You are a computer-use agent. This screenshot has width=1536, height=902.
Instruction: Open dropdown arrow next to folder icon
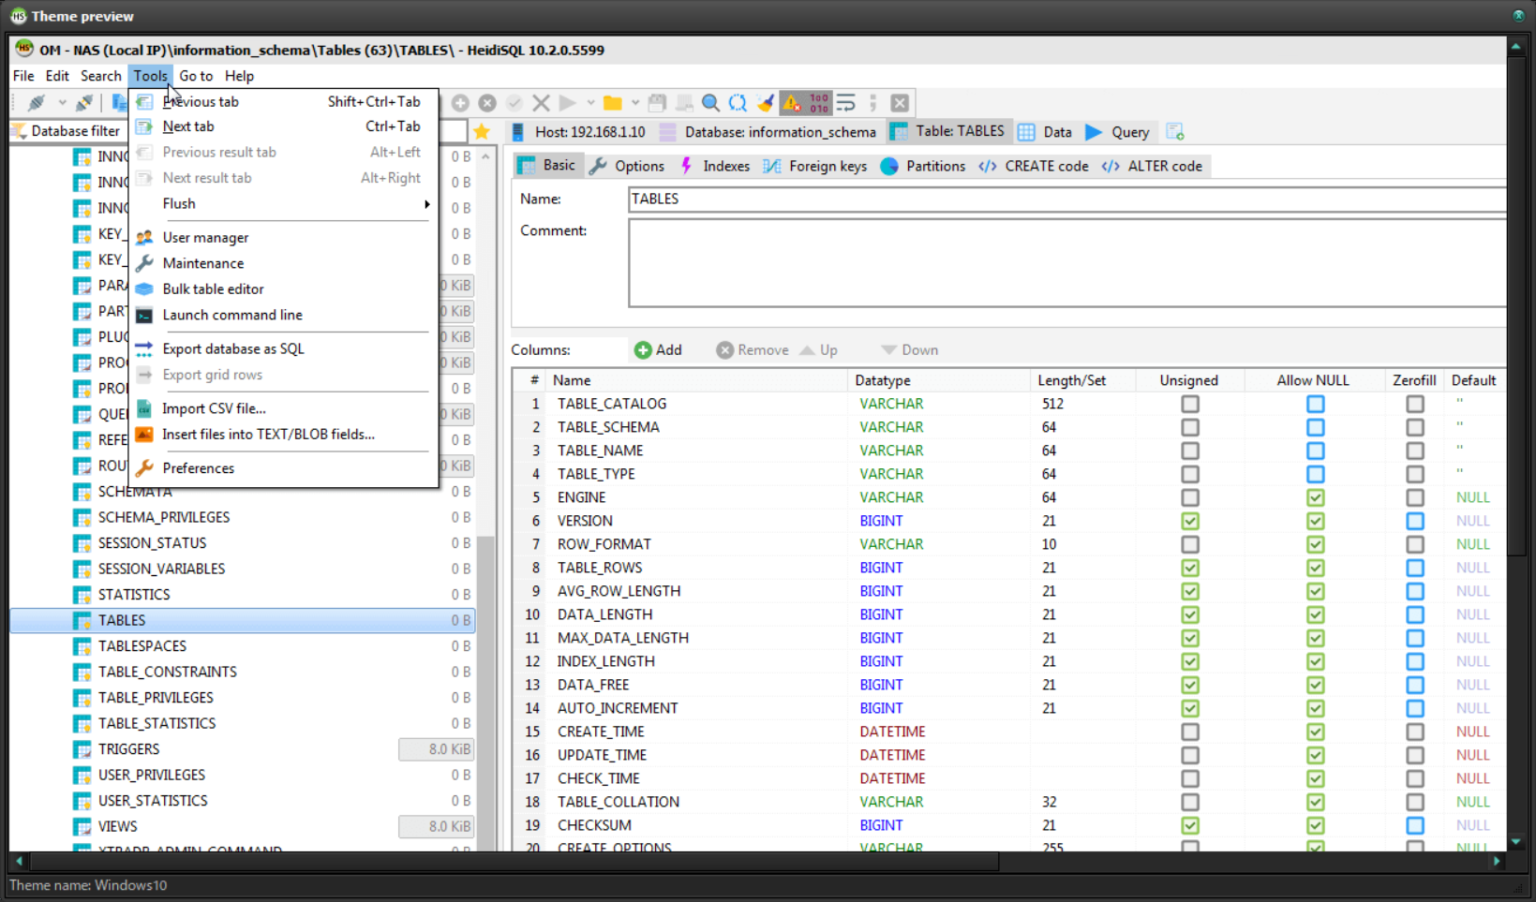[635, 103]
